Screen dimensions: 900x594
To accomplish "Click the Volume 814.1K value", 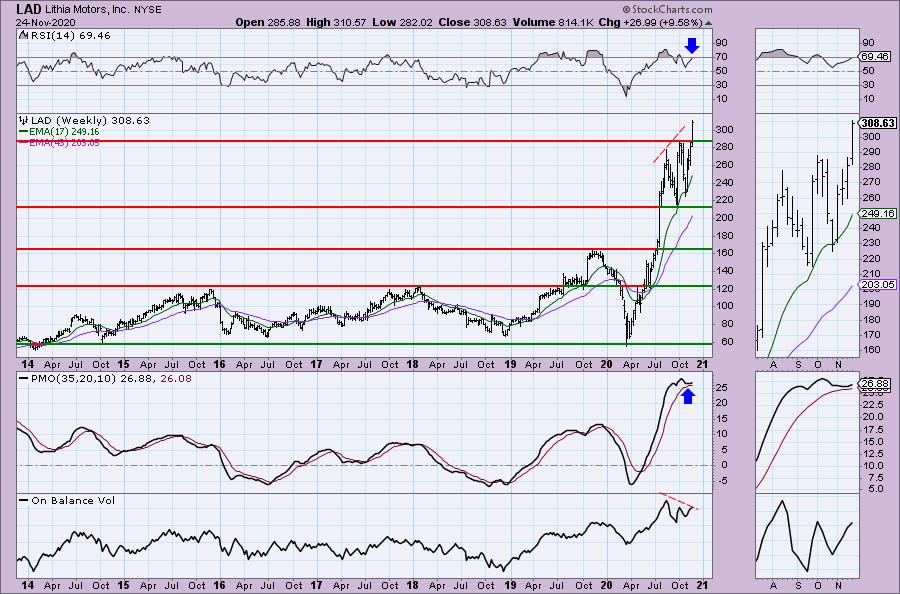I will 553,22.
